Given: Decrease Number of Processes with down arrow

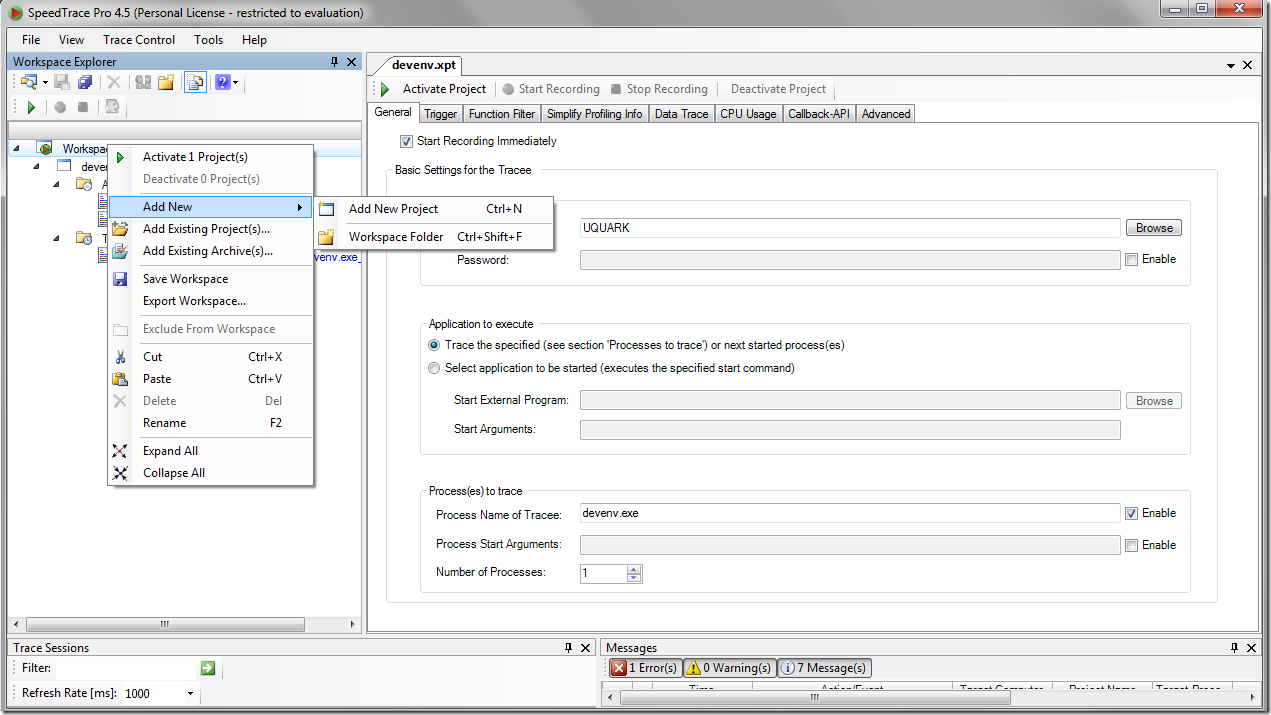Looking at the screenshot, I should pos(633,577).
